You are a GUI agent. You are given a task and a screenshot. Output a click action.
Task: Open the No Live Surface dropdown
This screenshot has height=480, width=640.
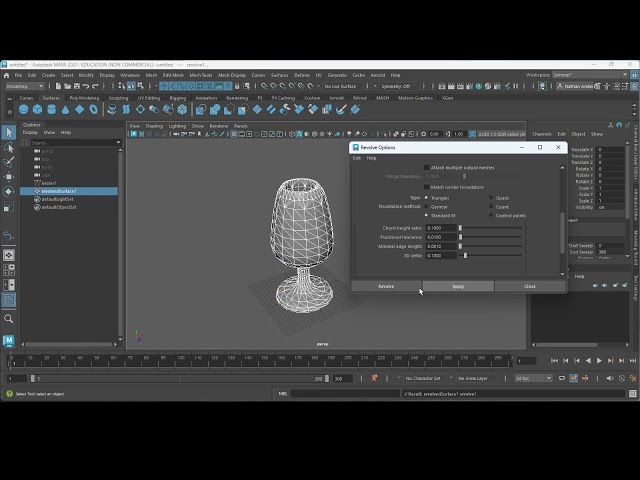341,86
